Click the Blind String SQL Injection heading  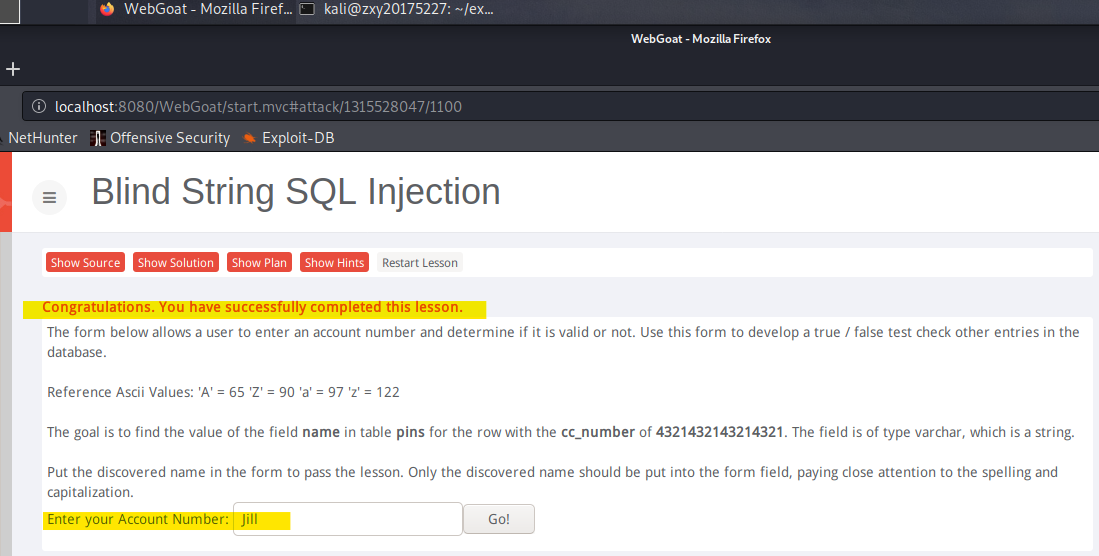point(296,191)
